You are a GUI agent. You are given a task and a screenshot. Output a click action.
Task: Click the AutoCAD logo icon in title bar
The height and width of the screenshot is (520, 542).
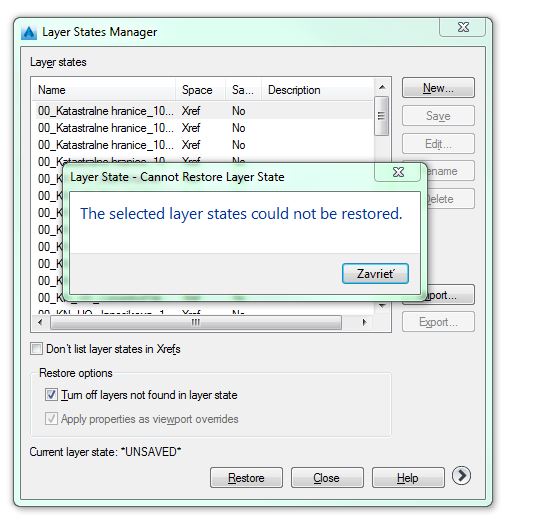29,32
